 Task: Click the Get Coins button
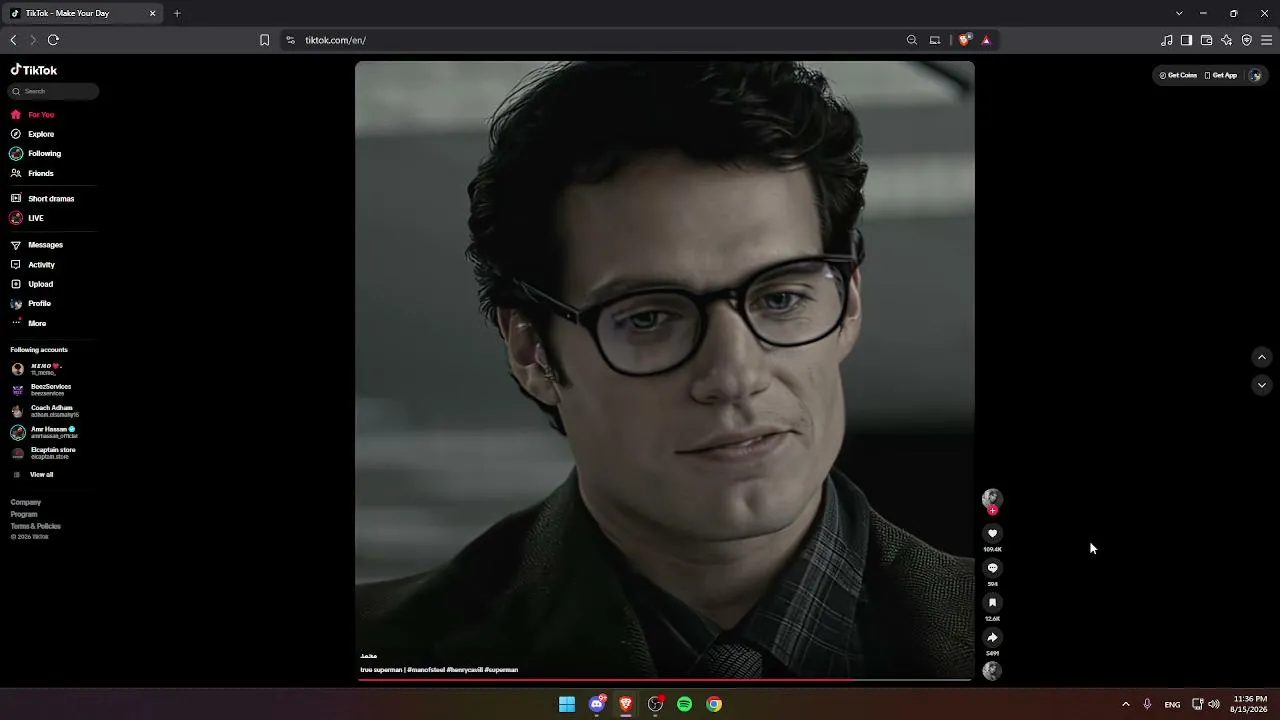pyautogui.click(x=1178, y=75)
